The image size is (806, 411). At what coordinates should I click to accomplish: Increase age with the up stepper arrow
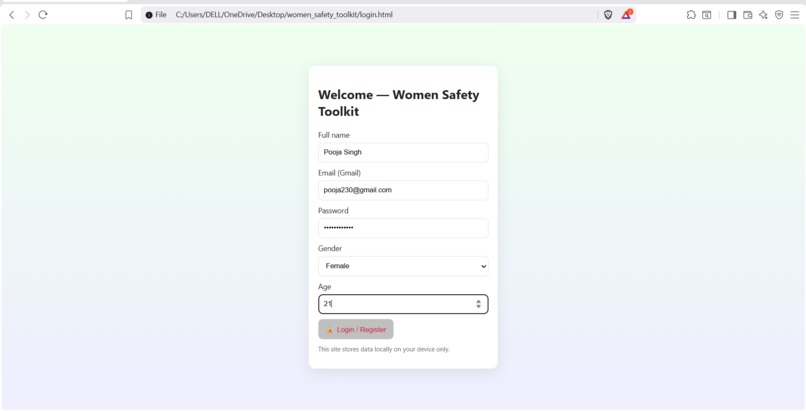coord(479,301)
